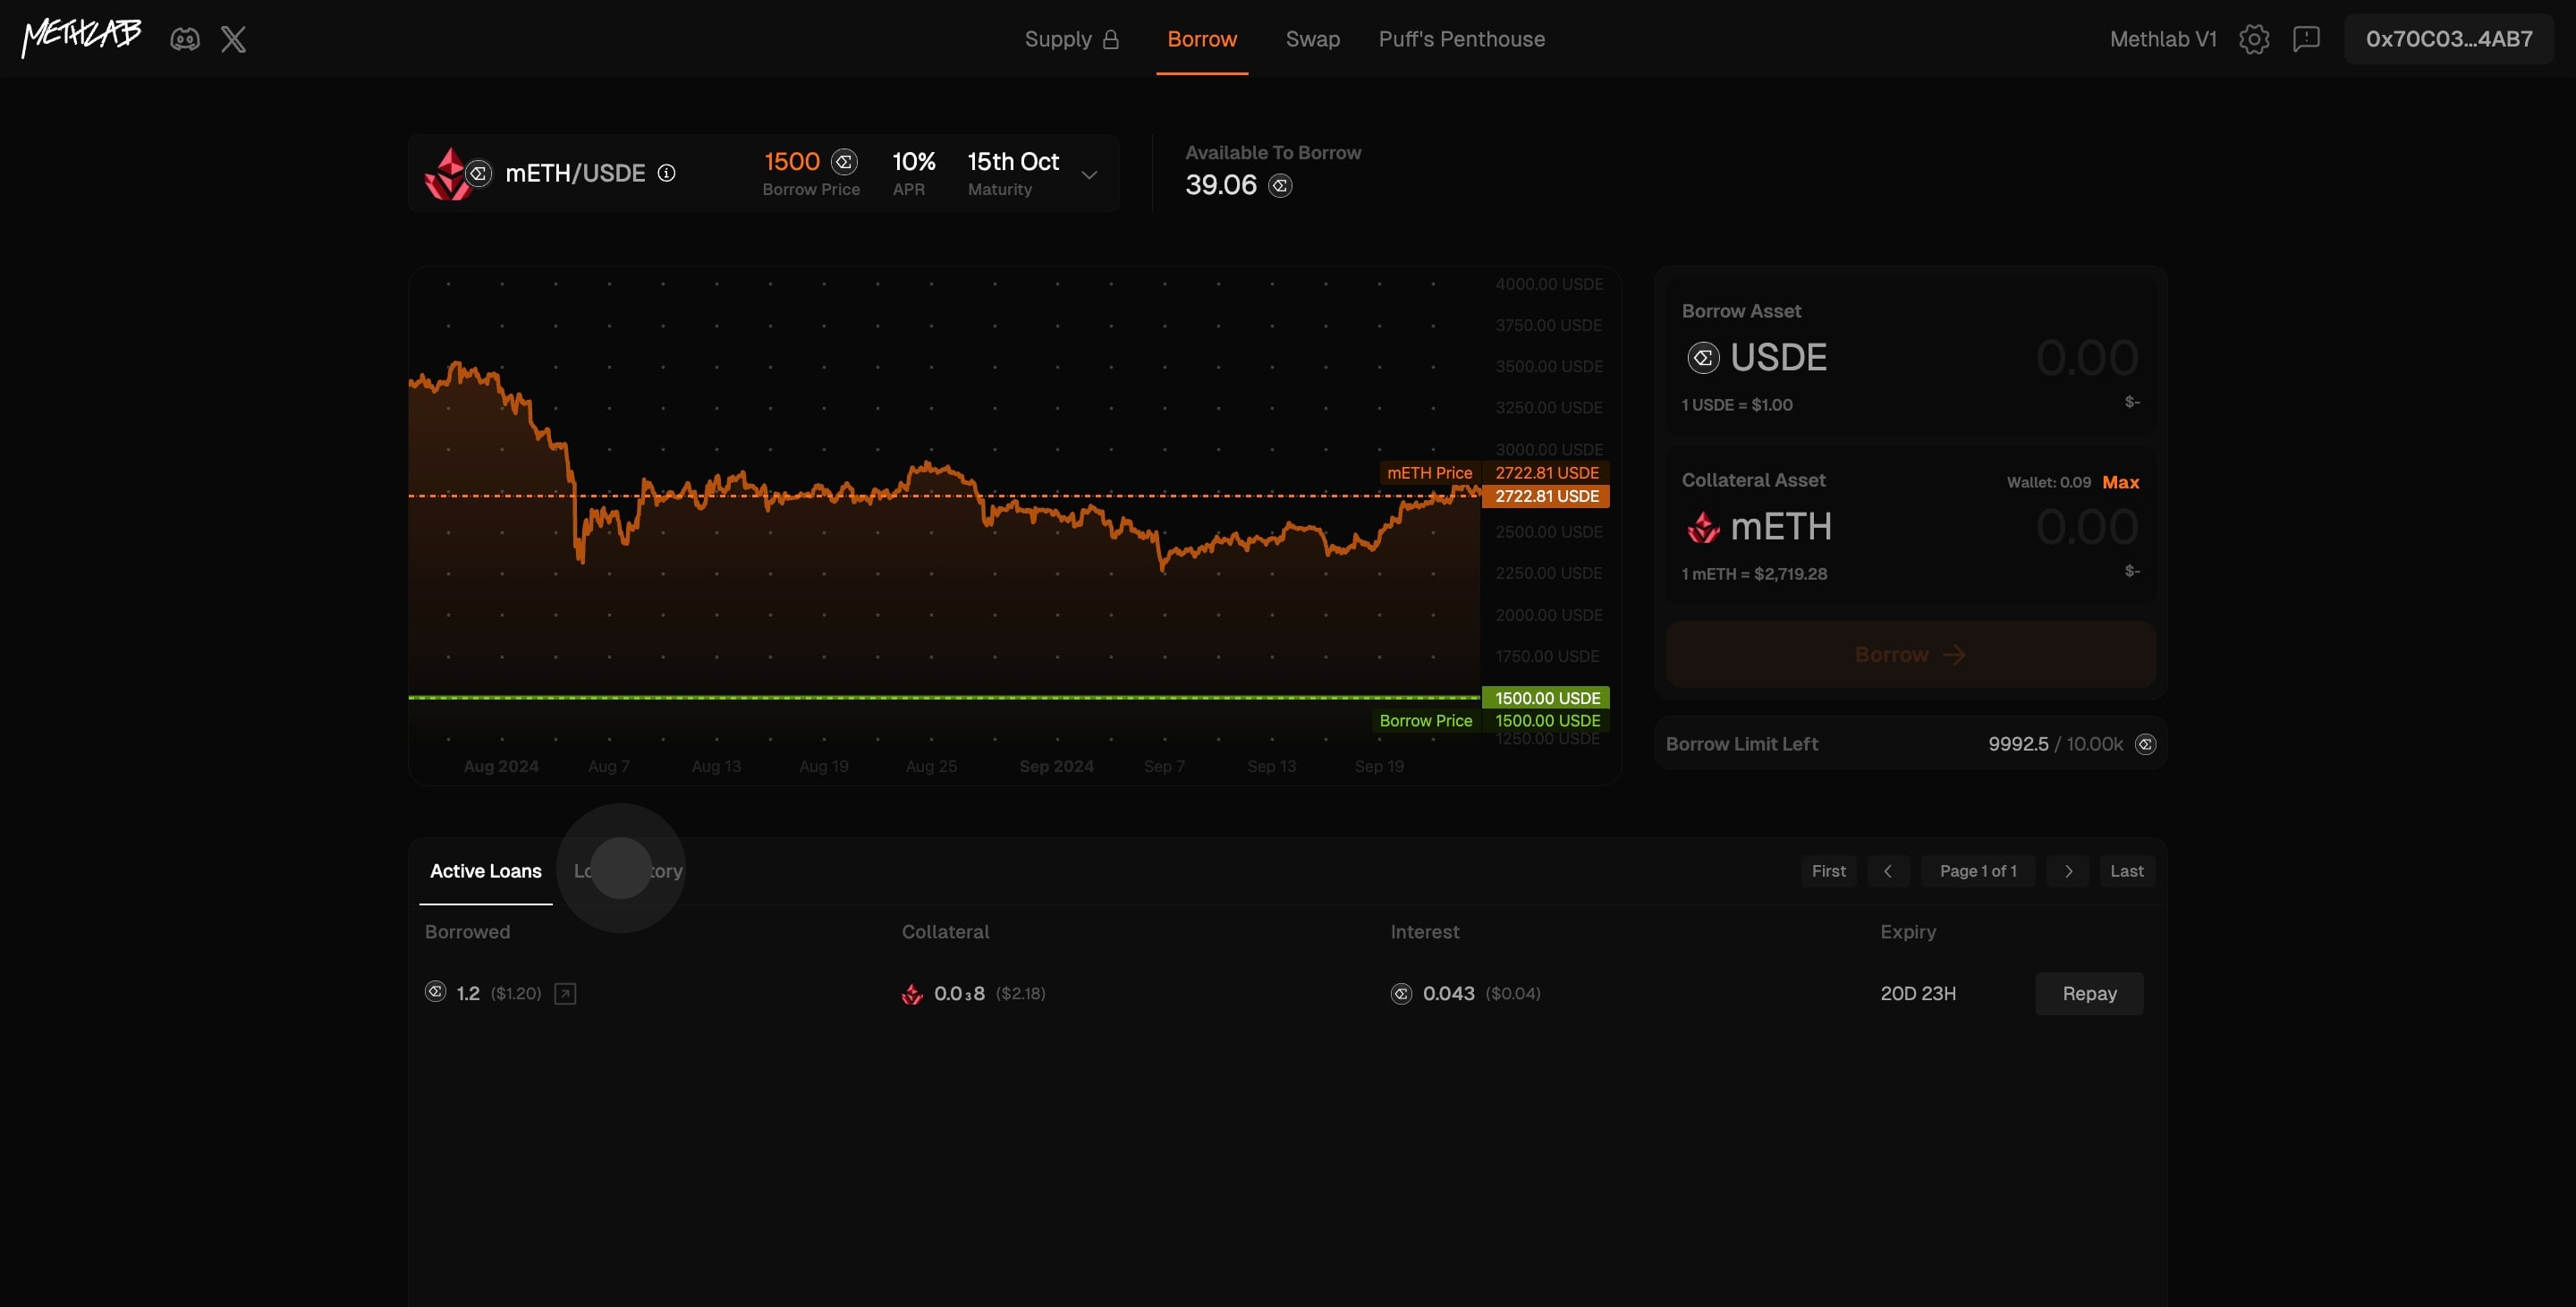2576x1307 pixels.
Task: Click the mETH token icon in Collateral Asset
Action: (x=1703, y=527)
